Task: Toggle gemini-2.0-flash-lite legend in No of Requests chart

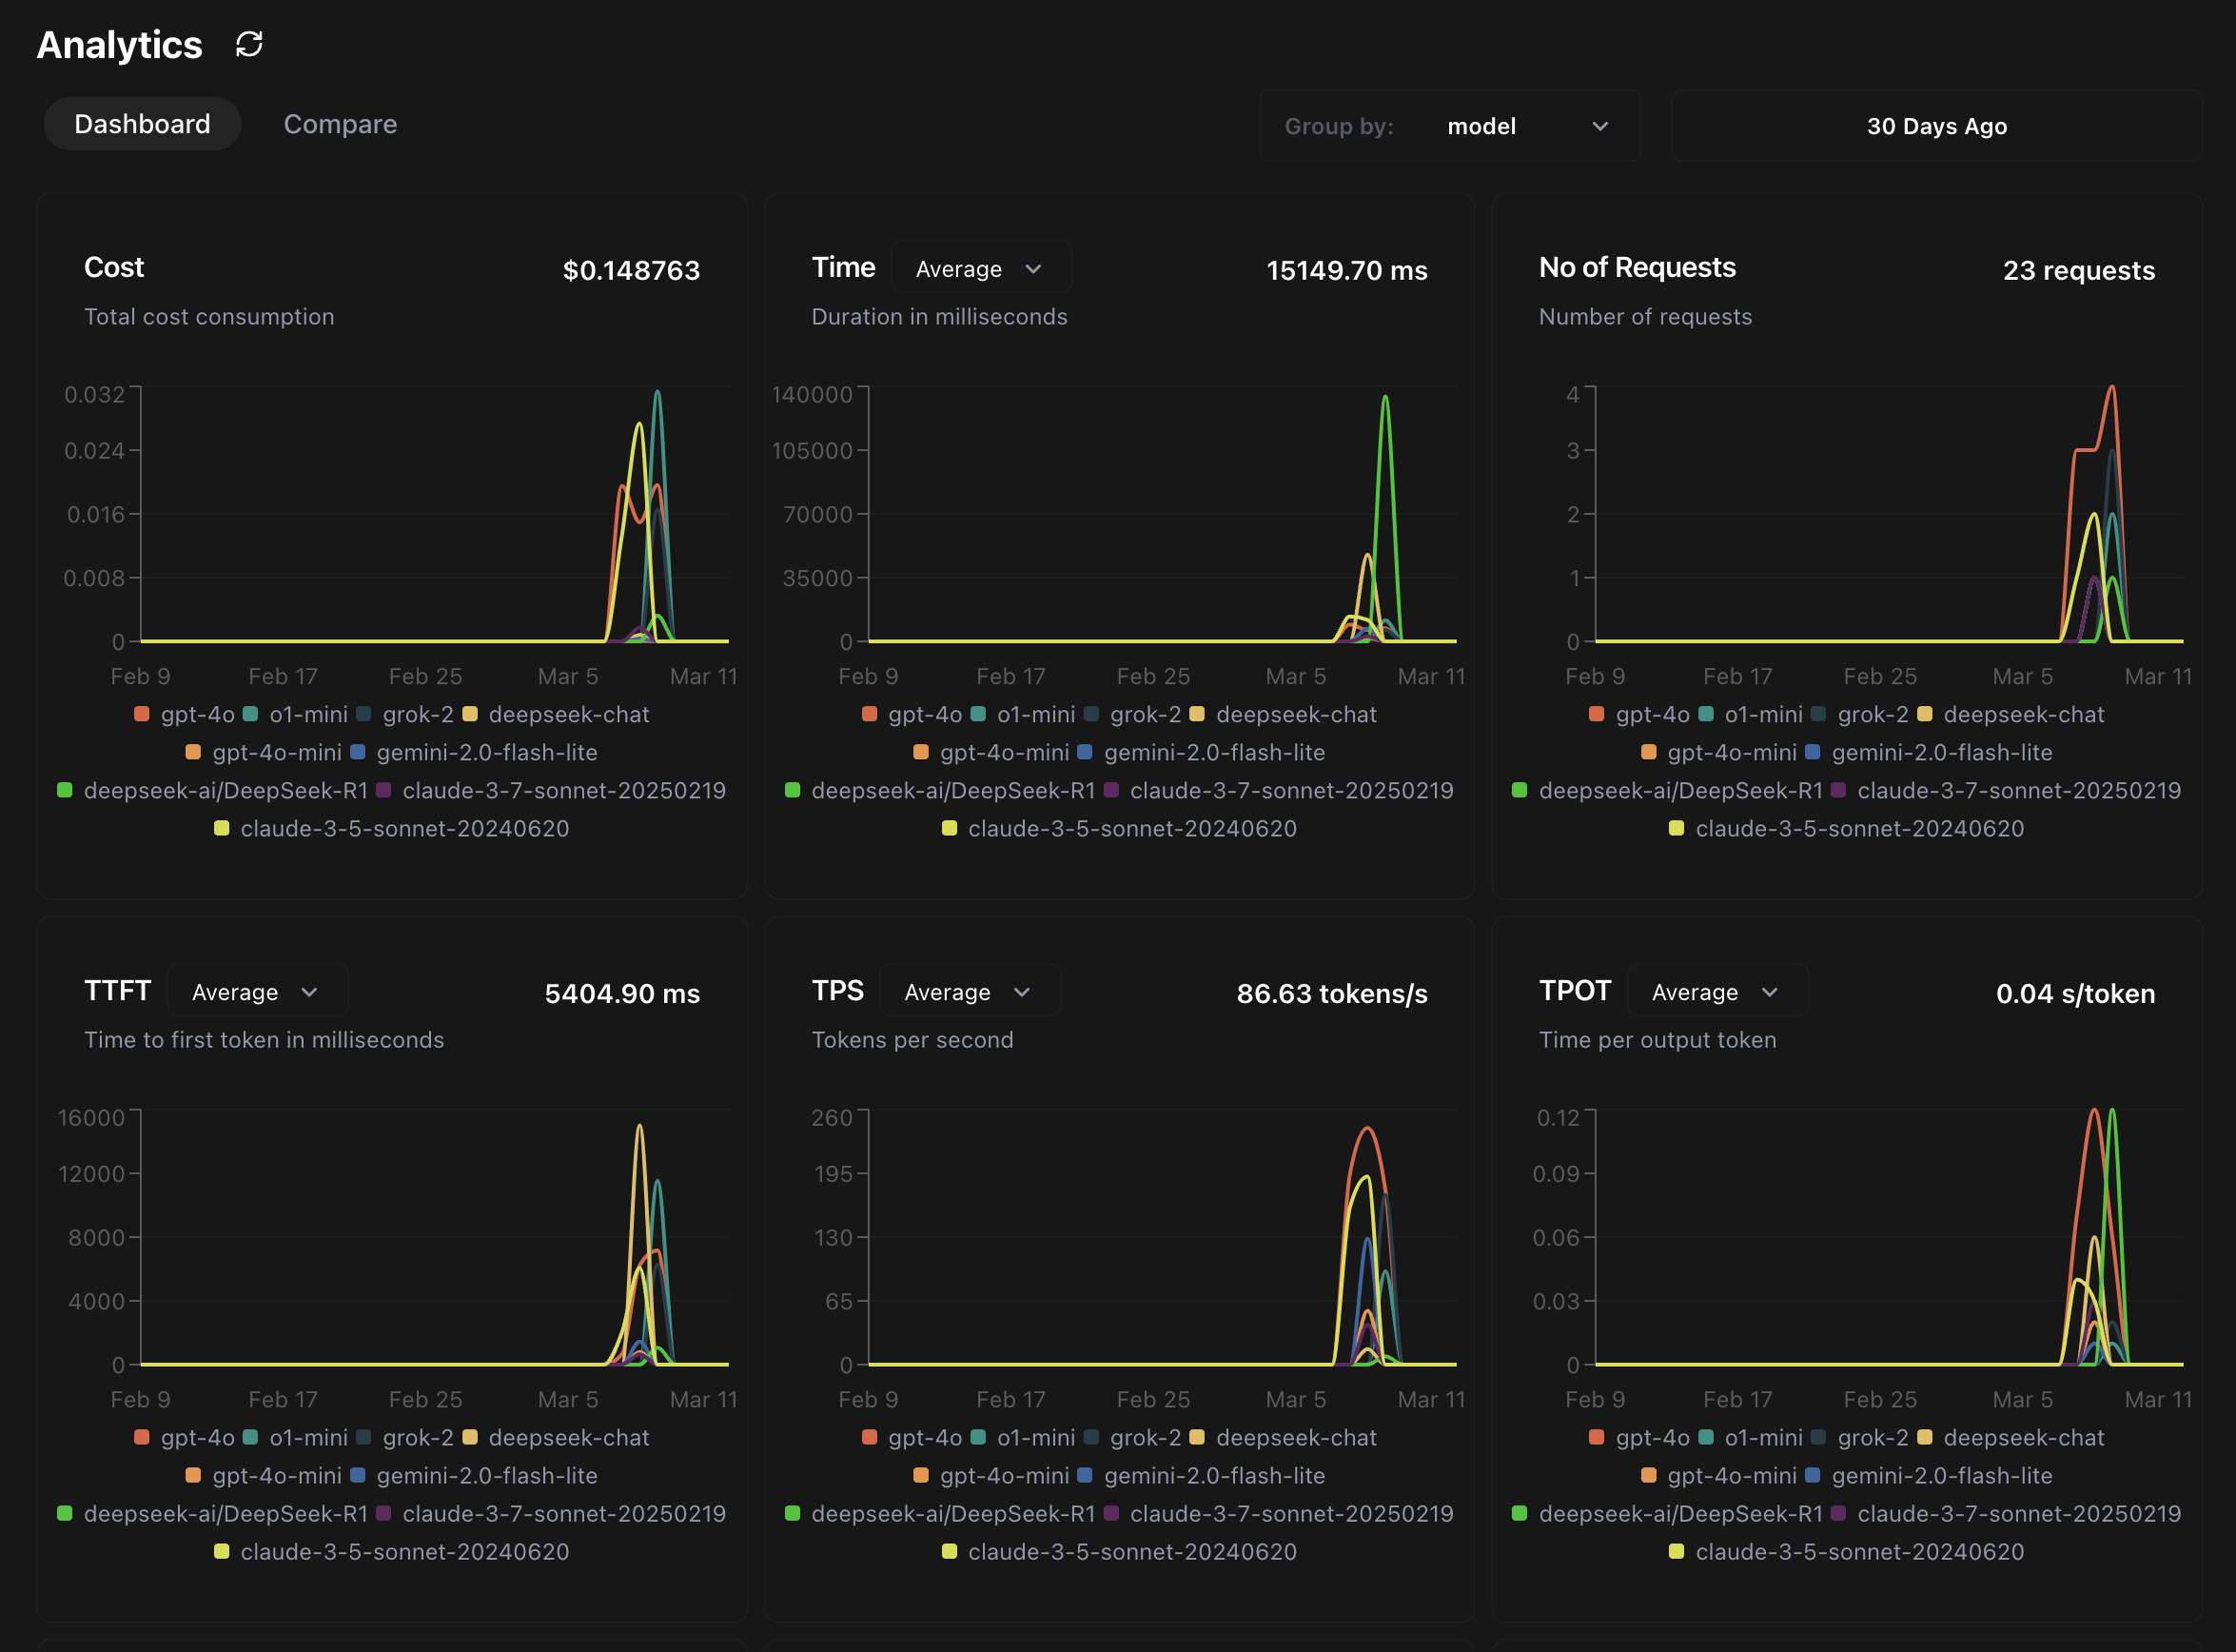Action: [x=1929, y=752]
